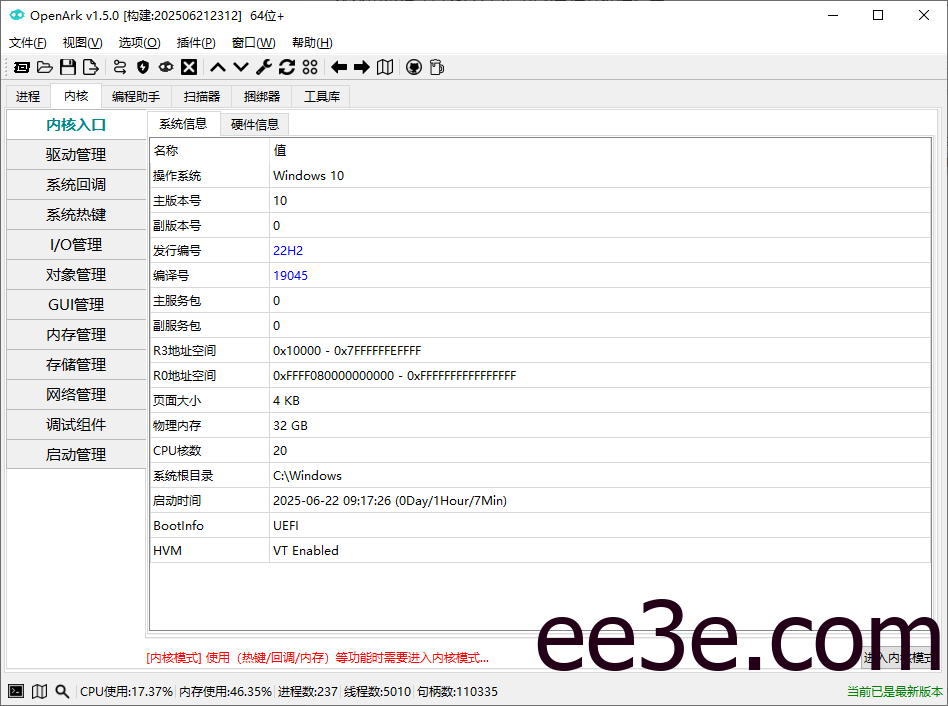Switch to the 硬件信息 tab
The width and height of the screenshot is (948, 706).
254,124
